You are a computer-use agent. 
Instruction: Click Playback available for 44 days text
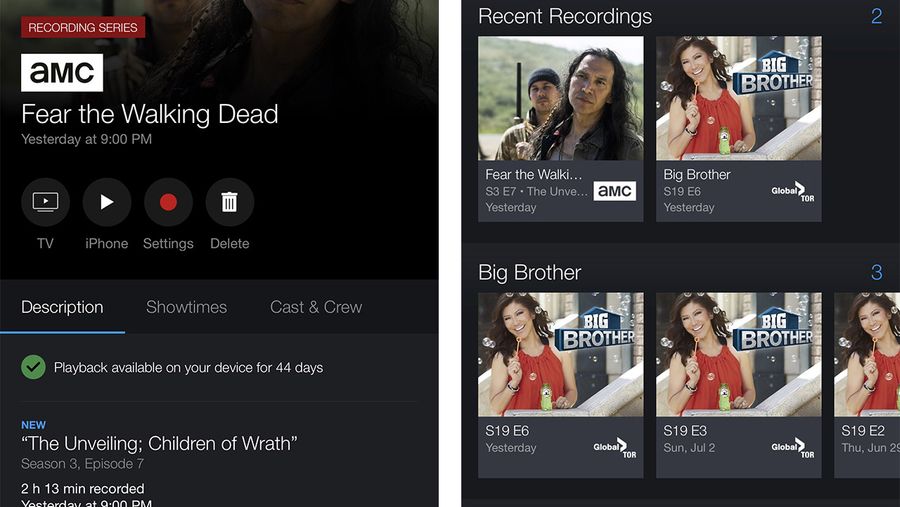click(188, 367)
